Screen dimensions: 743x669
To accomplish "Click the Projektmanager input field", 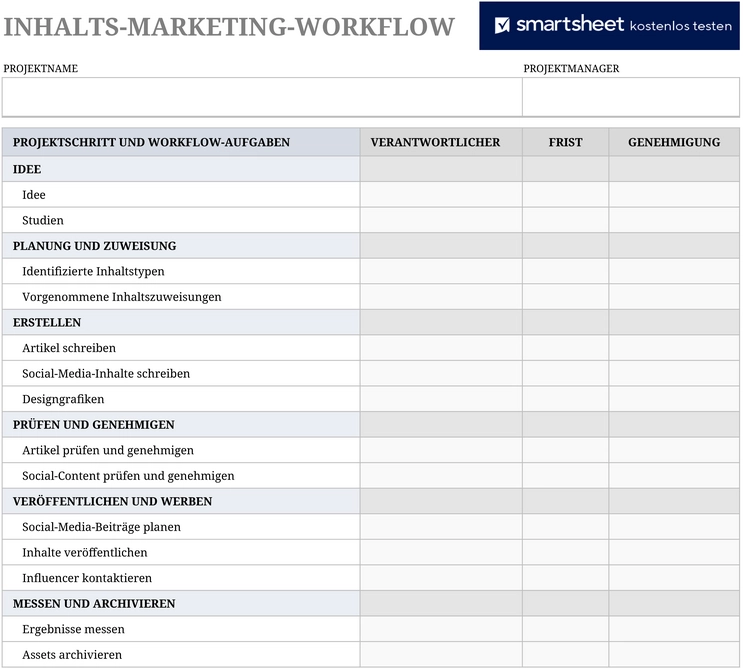I will pyautogui.click(x=631, y=97).
